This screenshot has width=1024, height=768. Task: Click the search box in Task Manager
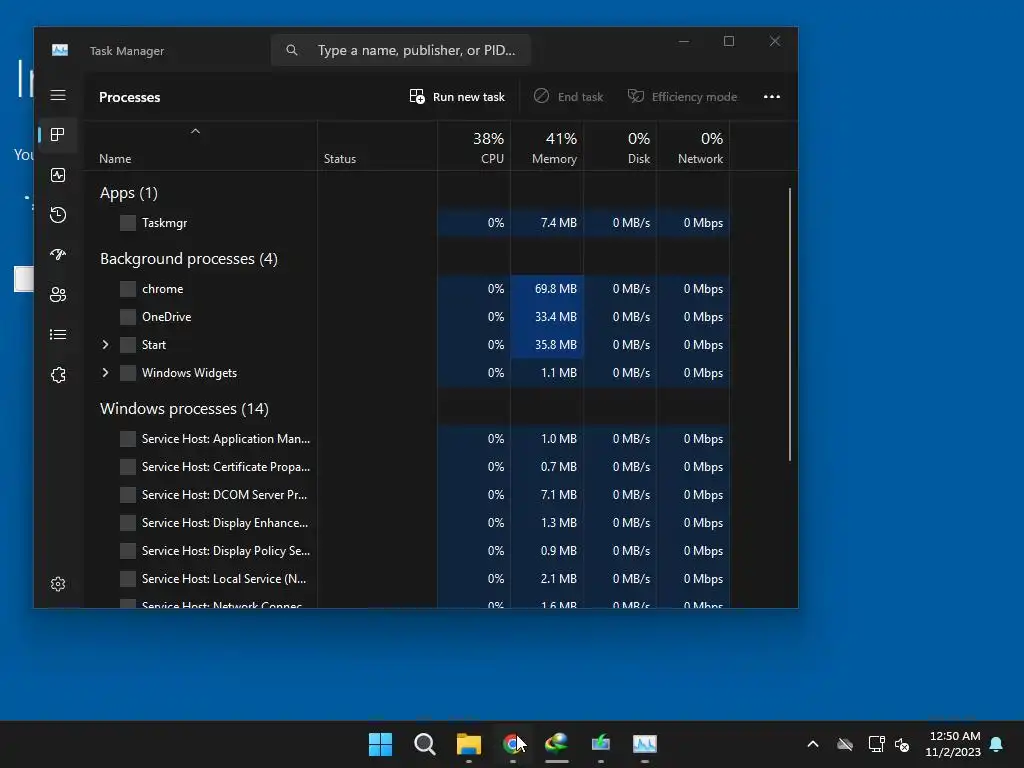click(401, 50)
